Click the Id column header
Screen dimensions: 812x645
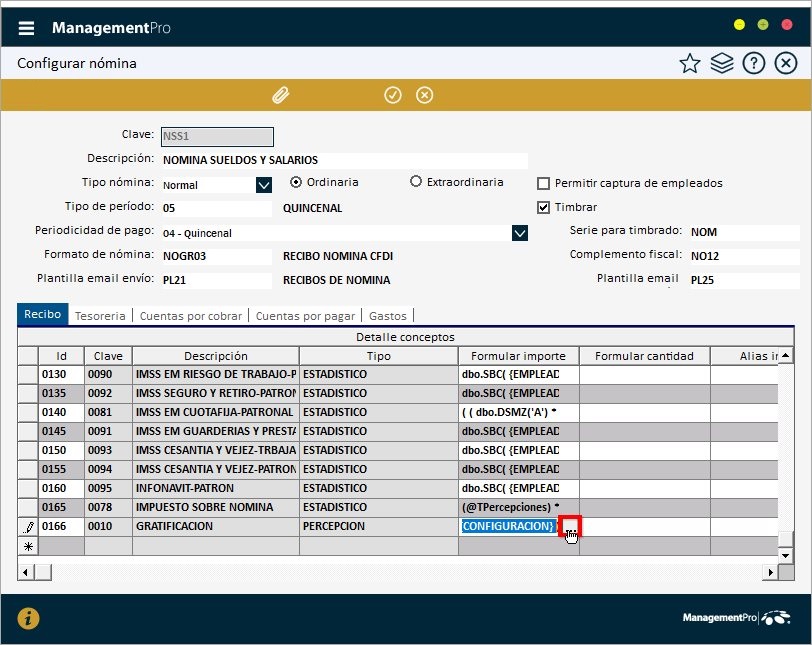pos(61,356)
